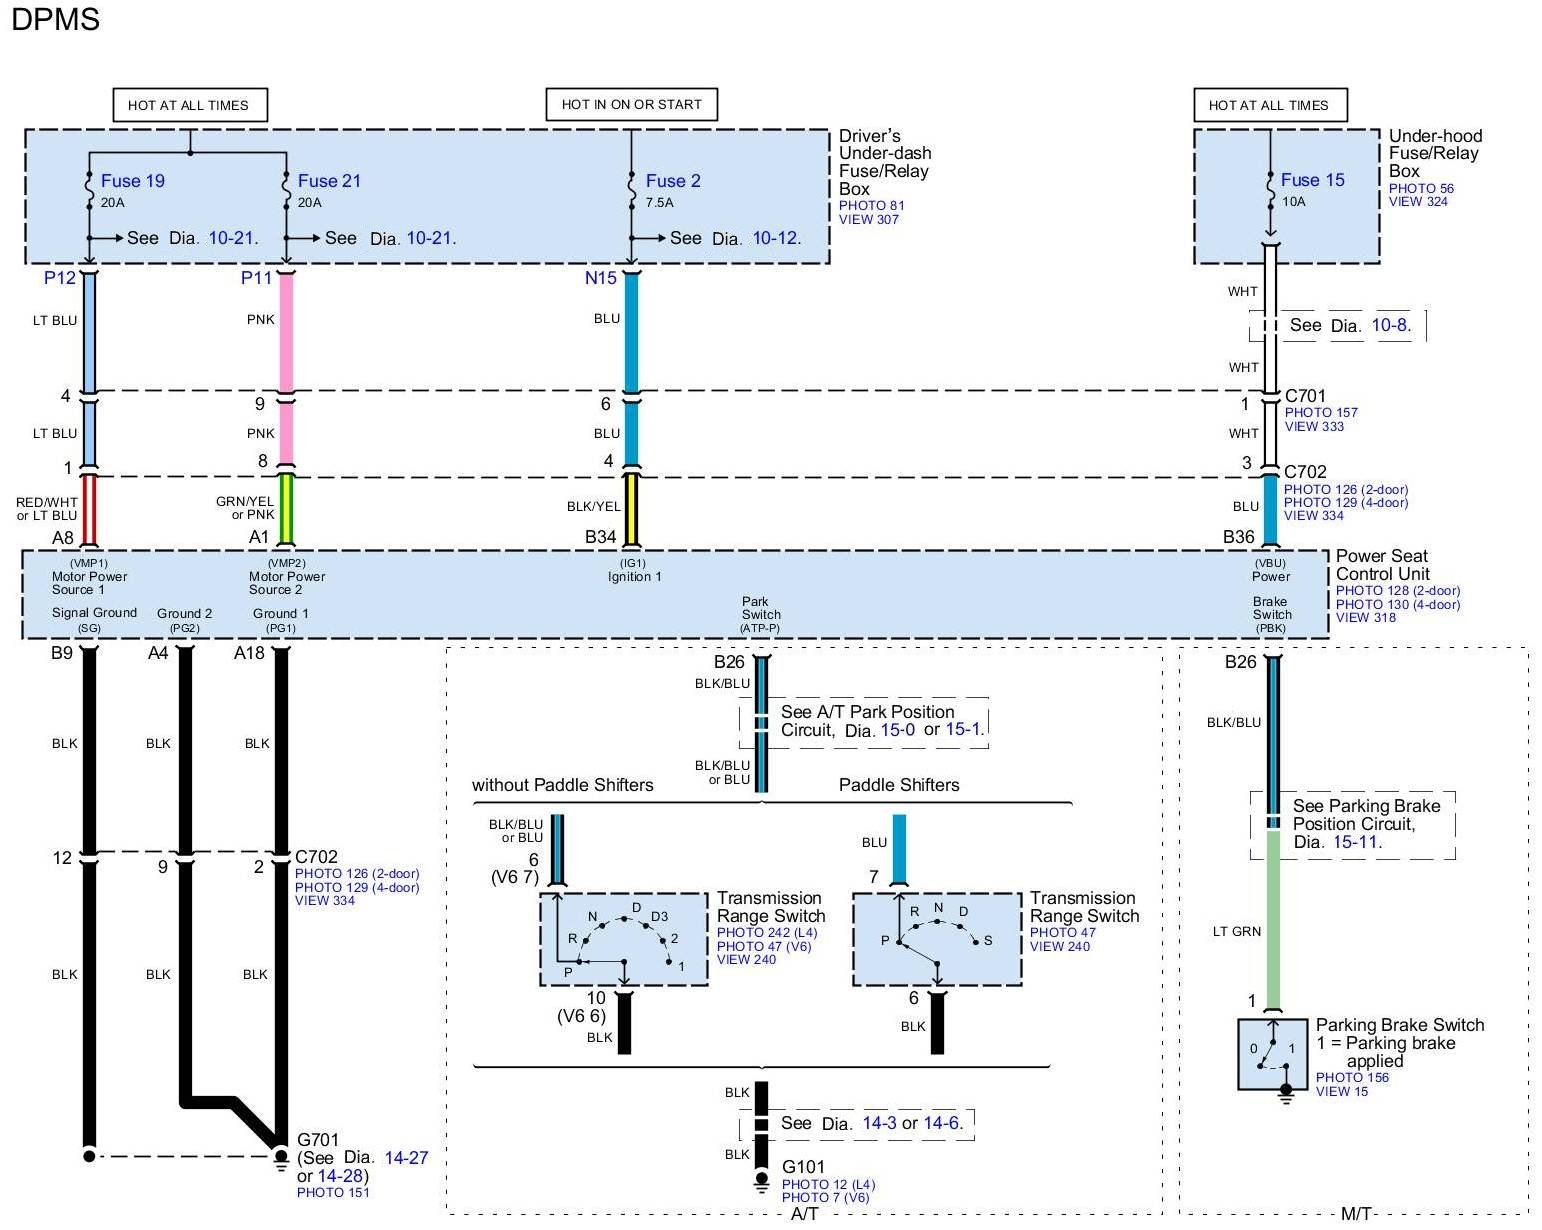The width and height of the screenshot is (1542, 1230).
Task: Open the Fuse 19 link
Action: pyautogui.click(x=132, y=181)
